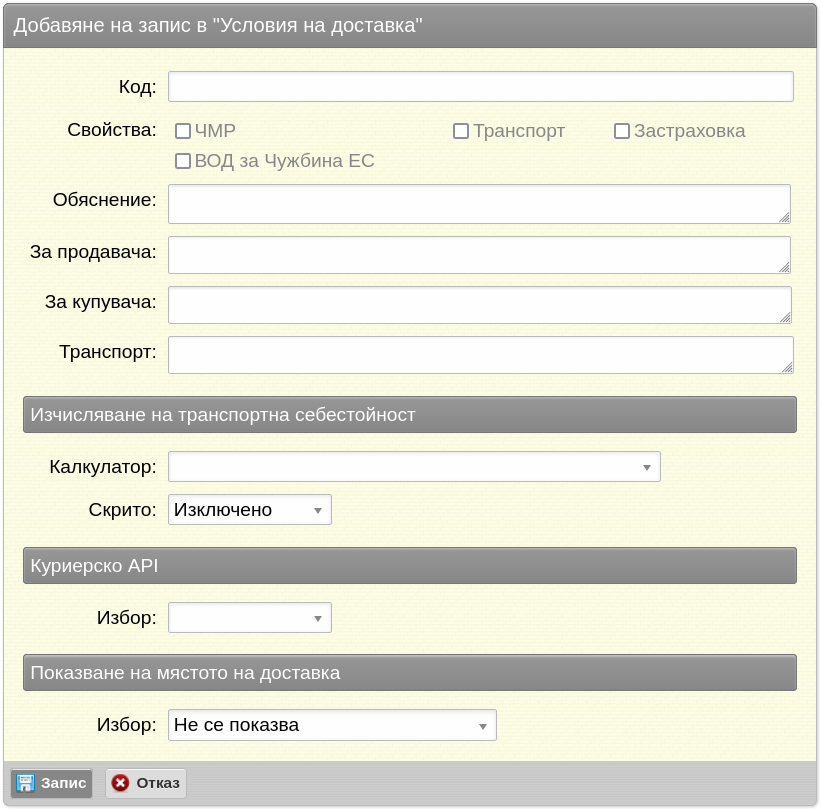Open the Куриерско API Избор dropdown
Image resolution: width=821 pixels, height=809 pixels.
coord(250,617)
